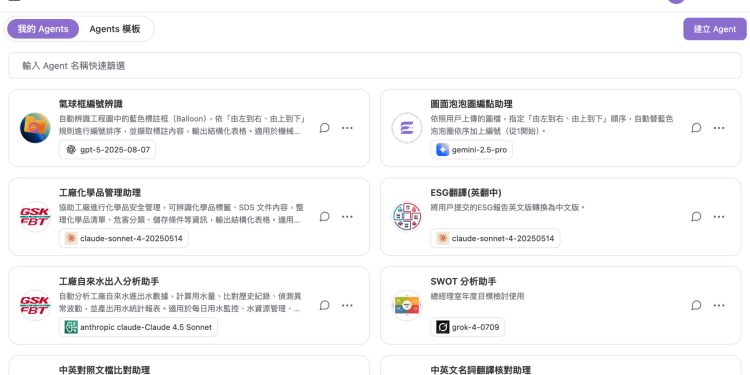Show more options for 工廠化學品管理助理
The height and width of the screenshot is (375, 750).
pyautogui.click(x=347, y=217)
